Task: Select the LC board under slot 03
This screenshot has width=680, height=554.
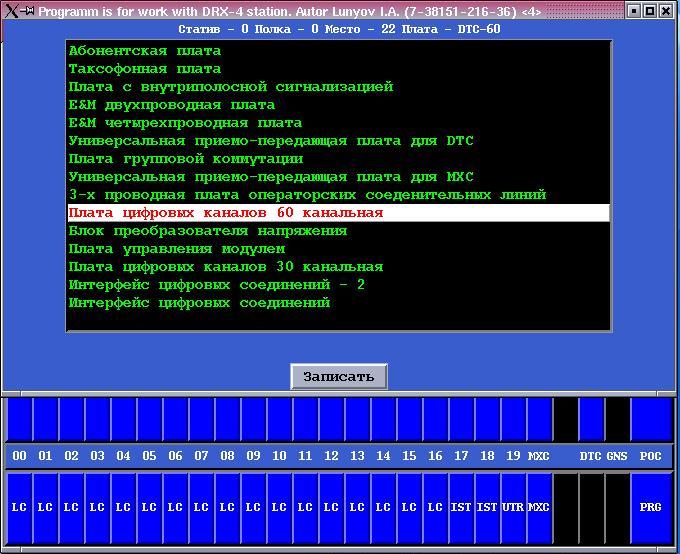Action: [97, 508]
